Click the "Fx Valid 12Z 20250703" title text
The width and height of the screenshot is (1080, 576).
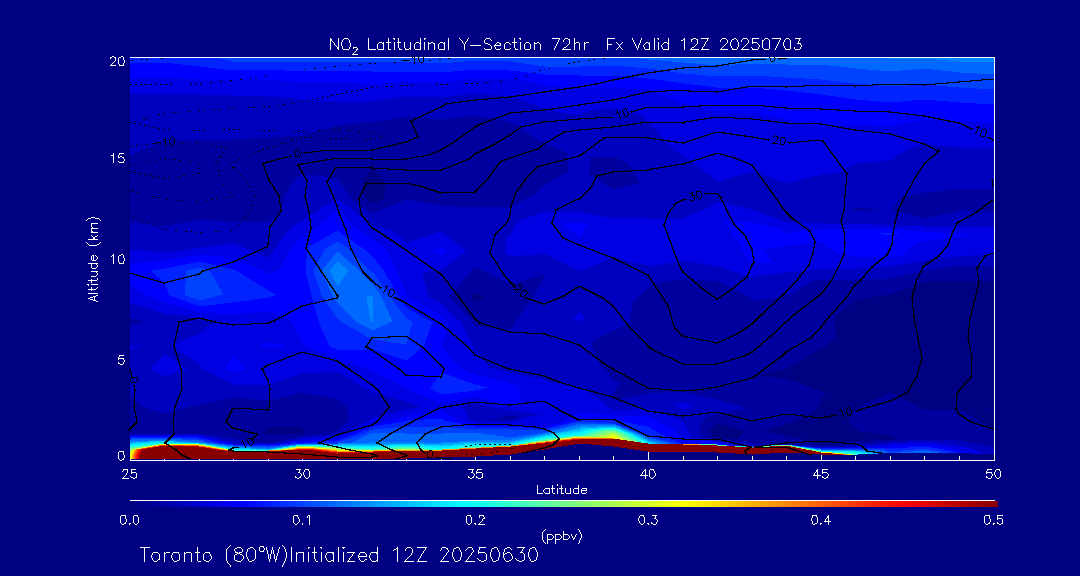pyautogui.click(x=704, y=45)
